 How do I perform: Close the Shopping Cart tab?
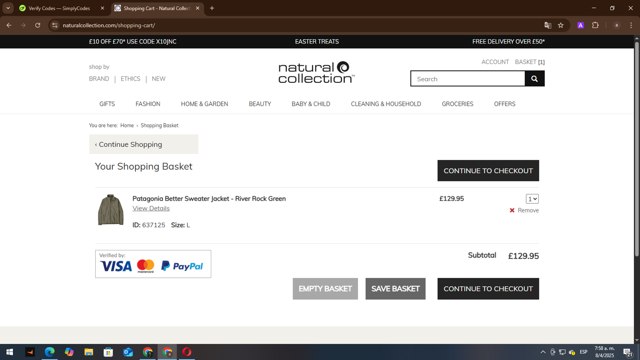(198, 8)
